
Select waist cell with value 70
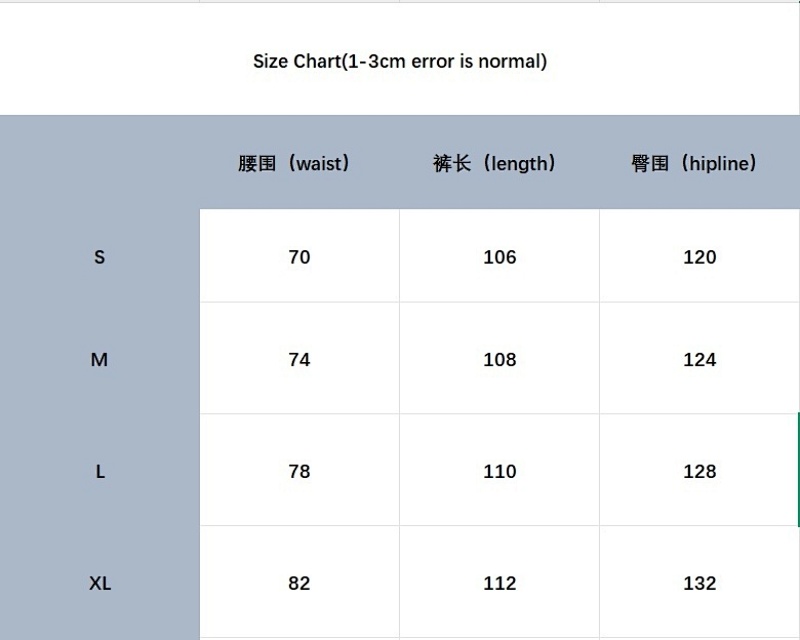click(x=299, y=256)
